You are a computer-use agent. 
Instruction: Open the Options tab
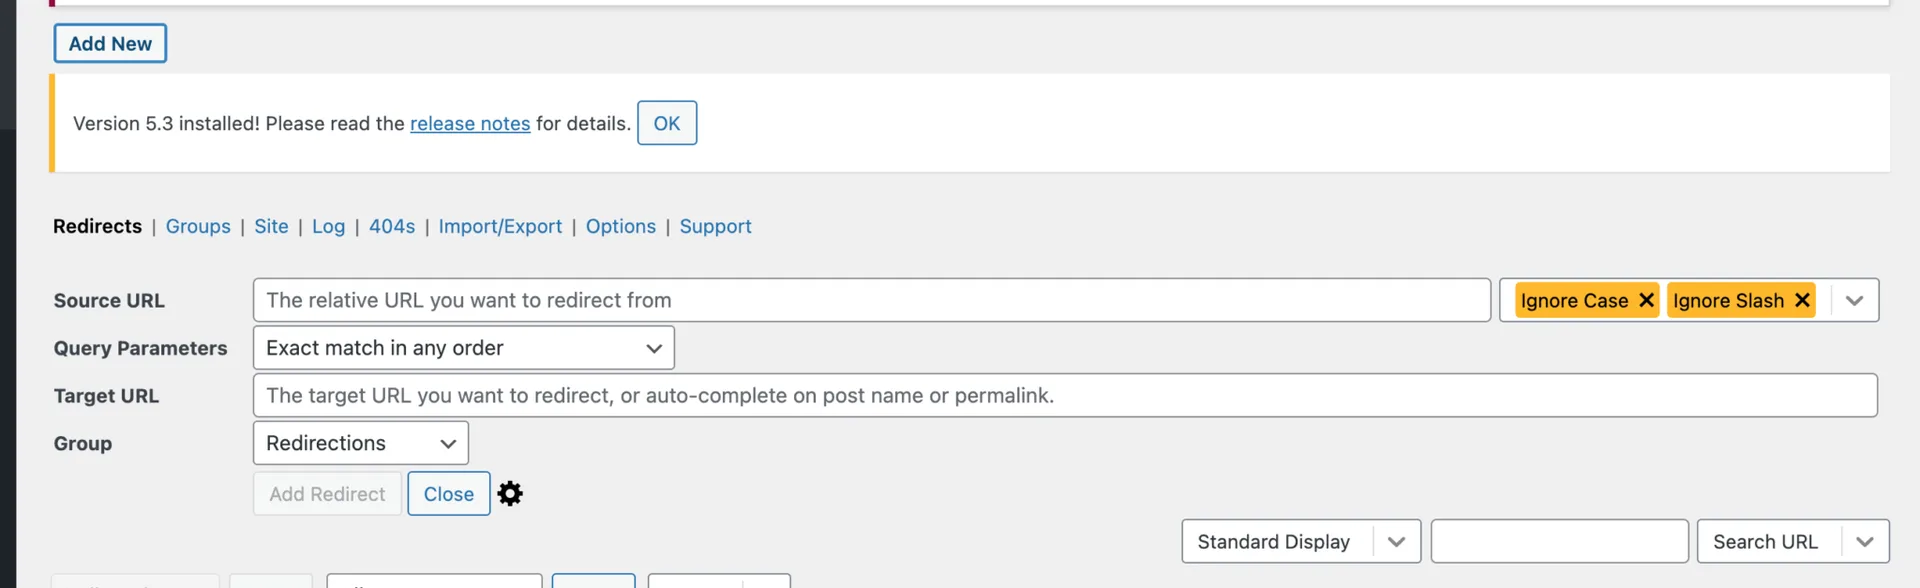[621, 226]
